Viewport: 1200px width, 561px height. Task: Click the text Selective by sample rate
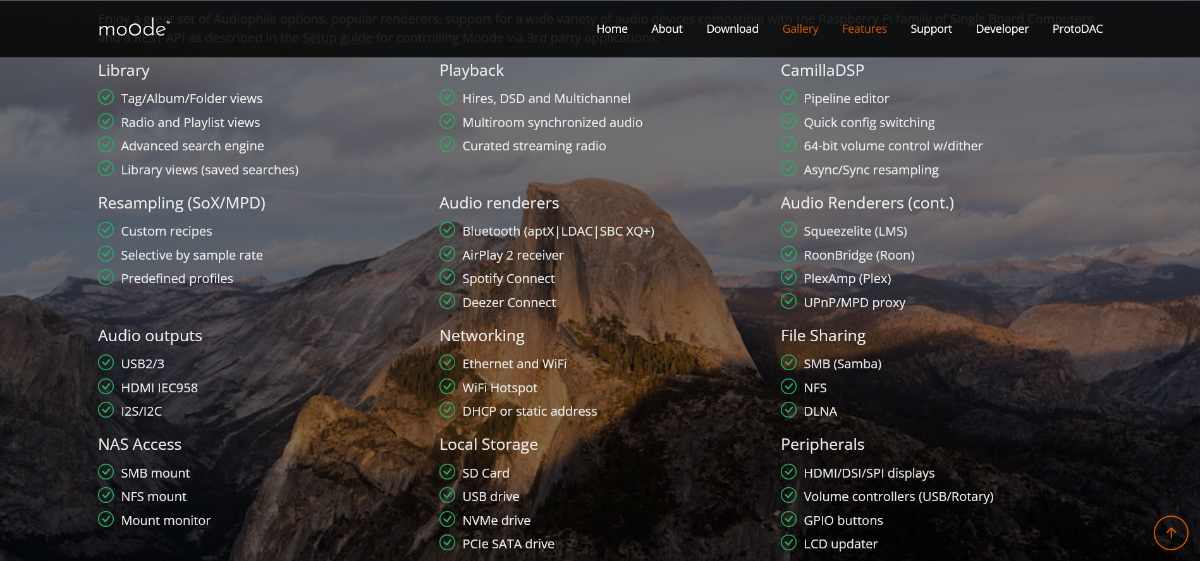(192, 255)
